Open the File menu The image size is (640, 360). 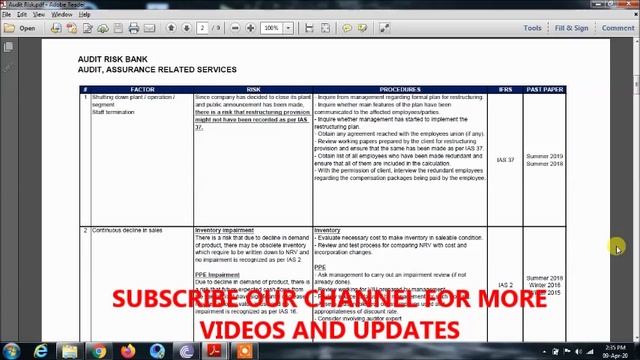pyautogui.click(x=7, y=14)
